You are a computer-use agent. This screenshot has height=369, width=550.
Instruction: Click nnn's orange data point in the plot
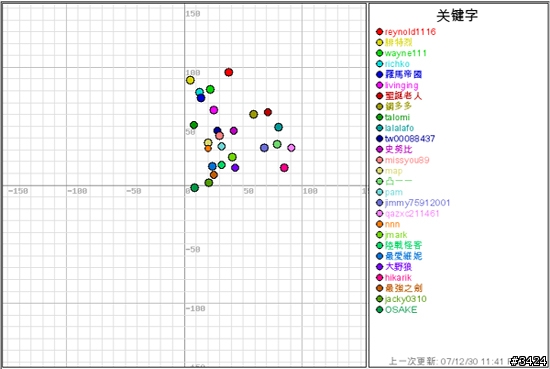click(x=208, y=148)
